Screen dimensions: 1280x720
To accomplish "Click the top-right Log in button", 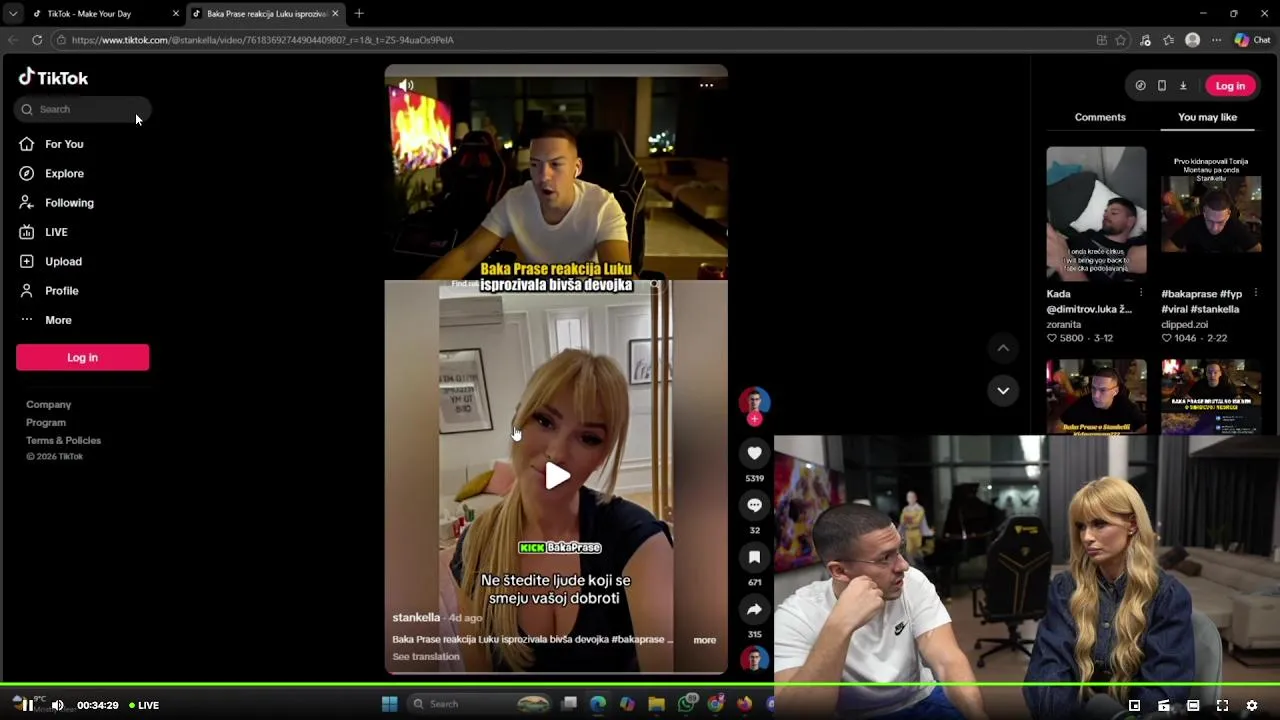I will click(1230, 86).
